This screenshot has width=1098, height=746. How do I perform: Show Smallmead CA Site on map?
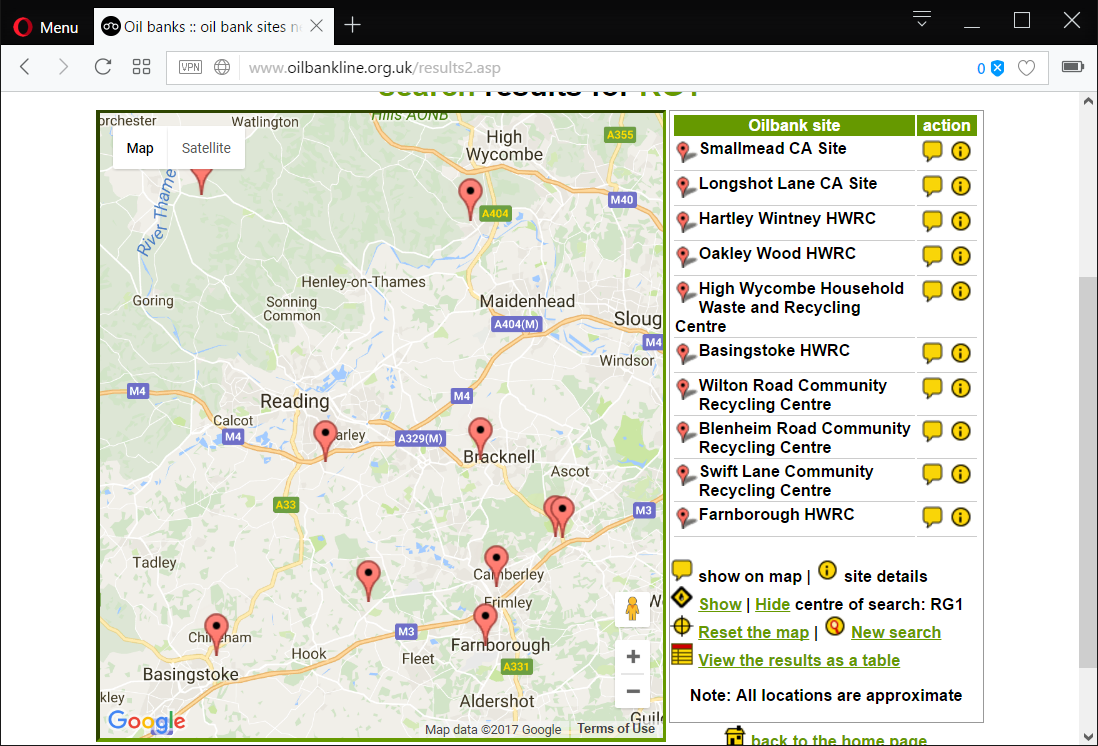coord(932,151)
